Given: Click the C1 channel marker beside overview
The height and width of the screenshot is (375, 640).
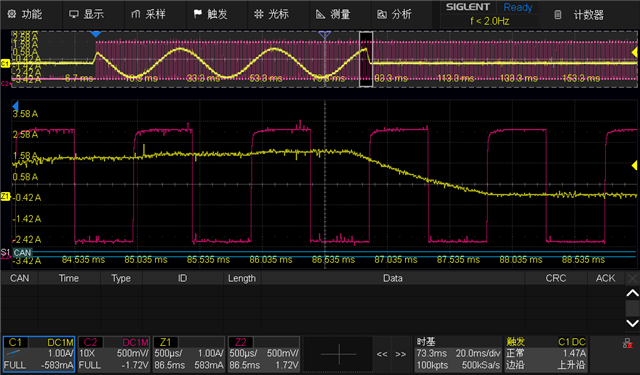Looking at the screenshot, I should click(x=5, y=63).
